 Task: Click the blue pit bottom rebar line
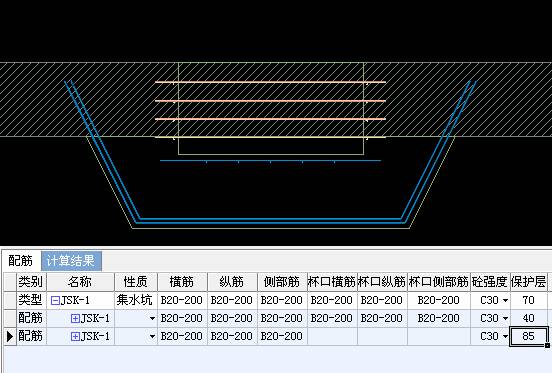[270, 220]
